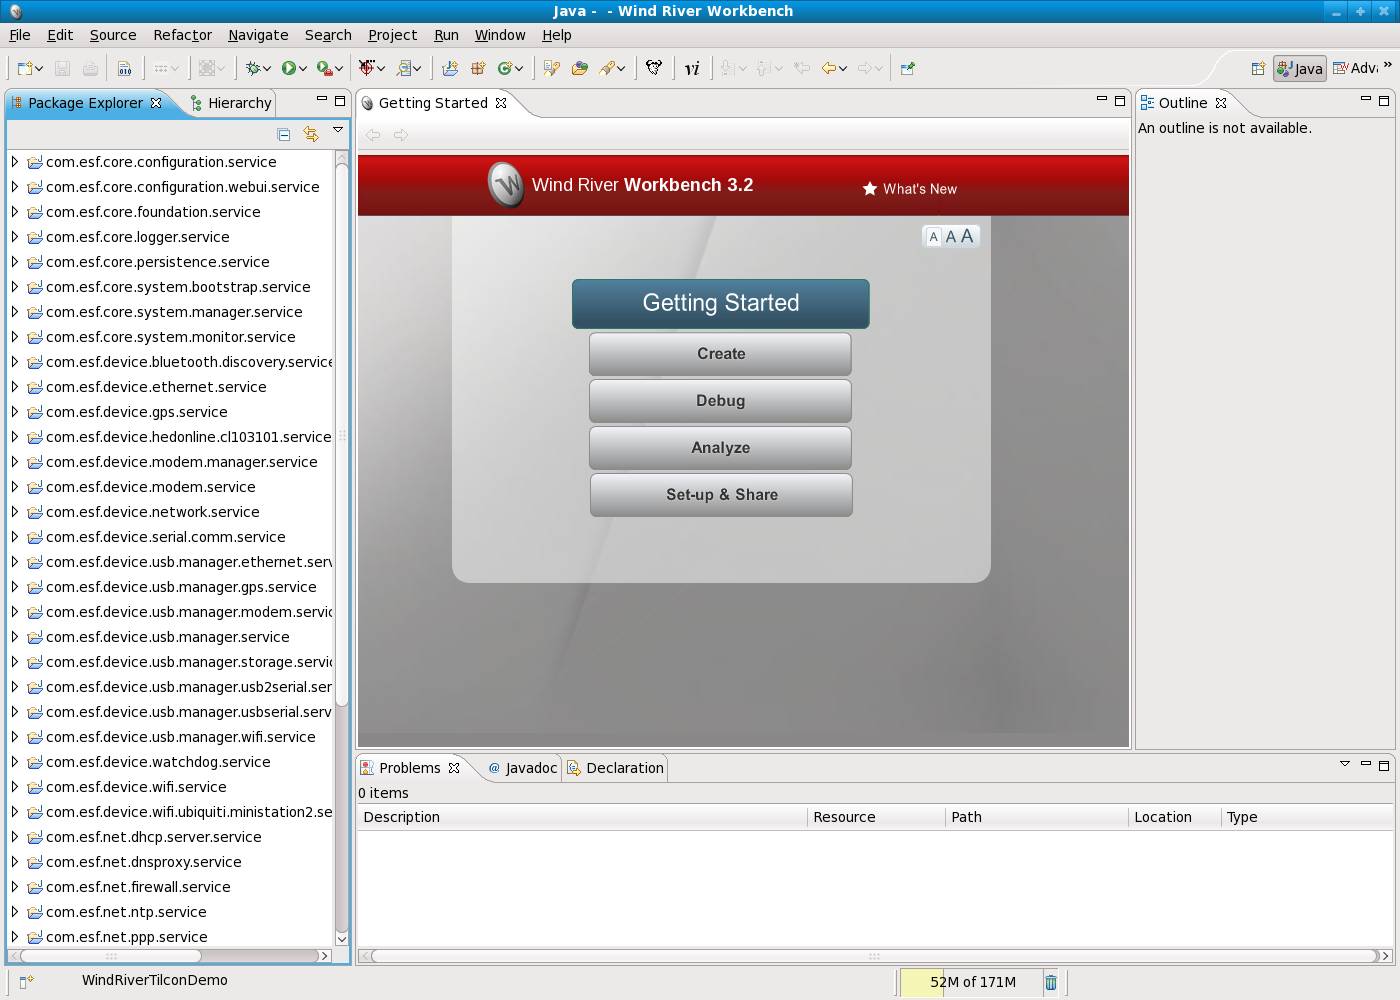
Task: Toggle the vi editor mode icon
Action: (x=692, y=68)
